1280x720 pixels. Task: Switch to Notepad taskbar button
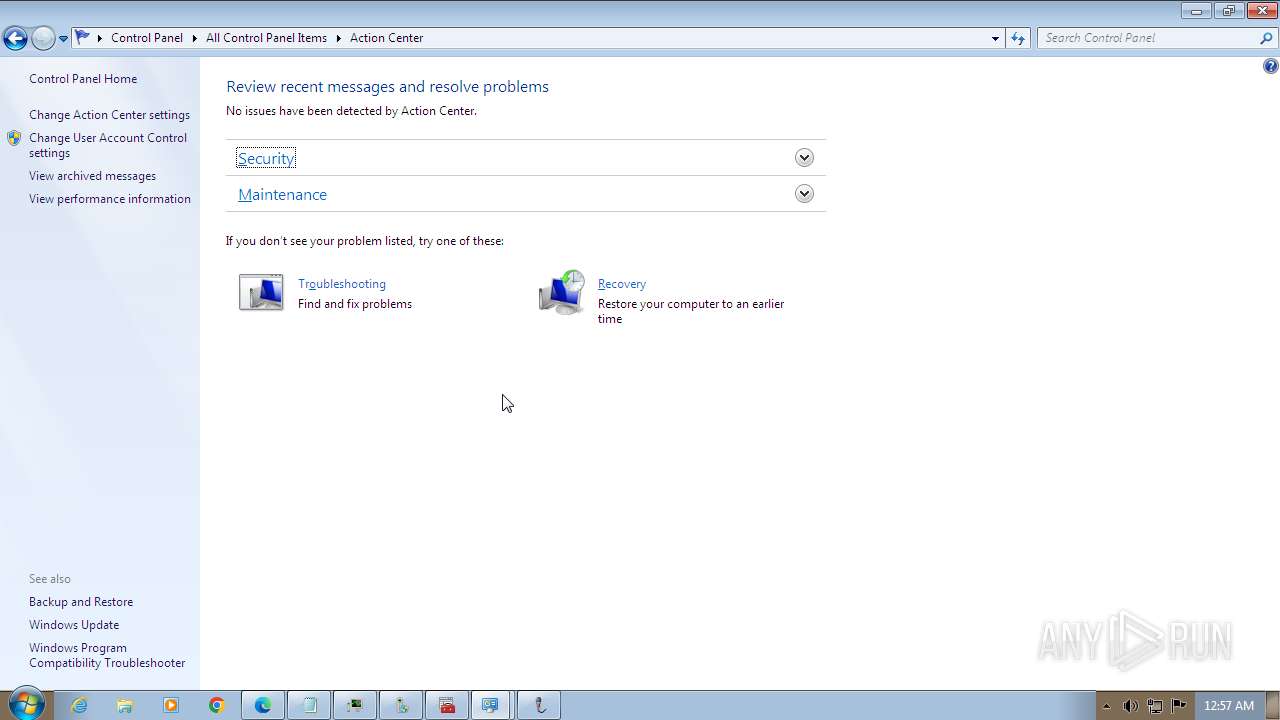click(x=309, y=705)
